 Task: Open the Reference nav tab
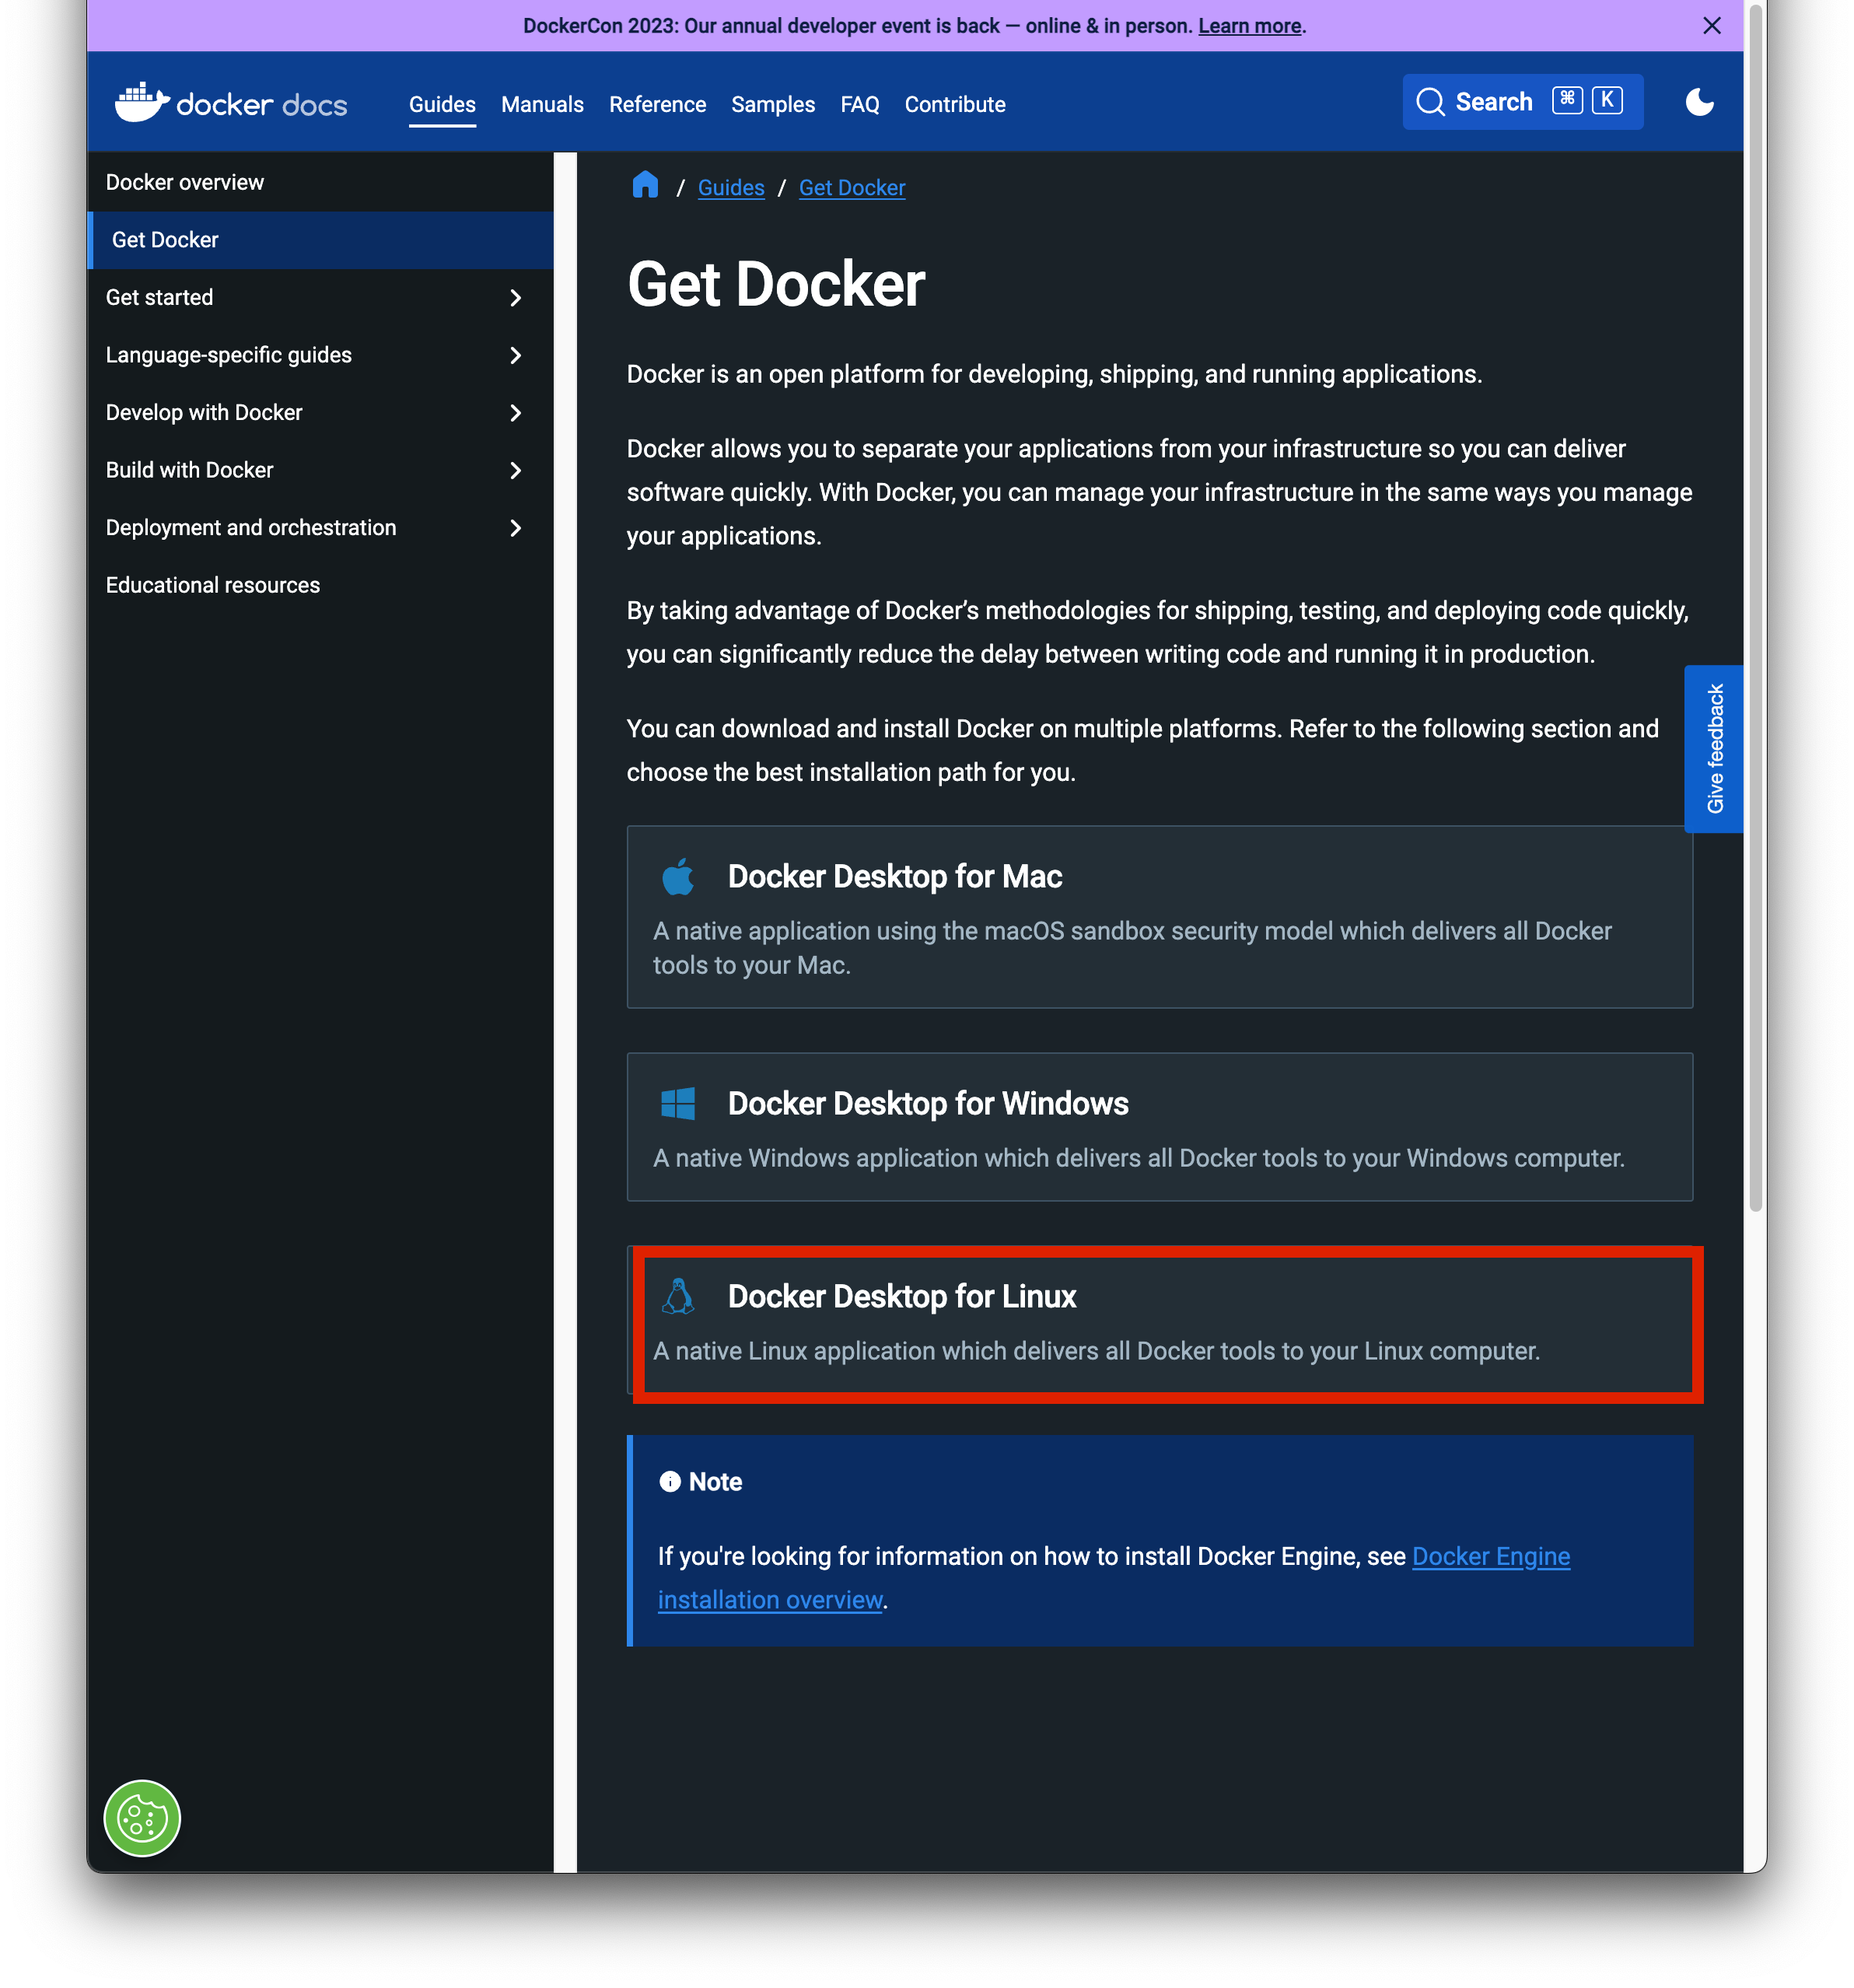tap(657, 104)
